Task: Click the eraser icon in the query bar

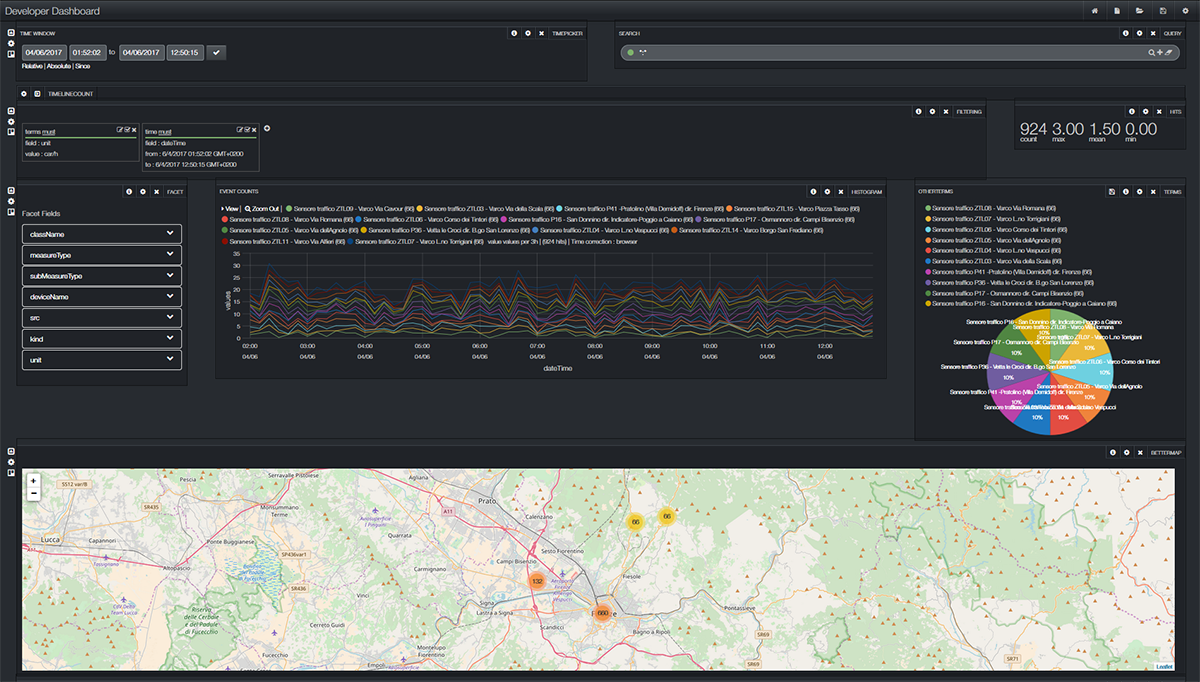Action: coord(1168,52)
